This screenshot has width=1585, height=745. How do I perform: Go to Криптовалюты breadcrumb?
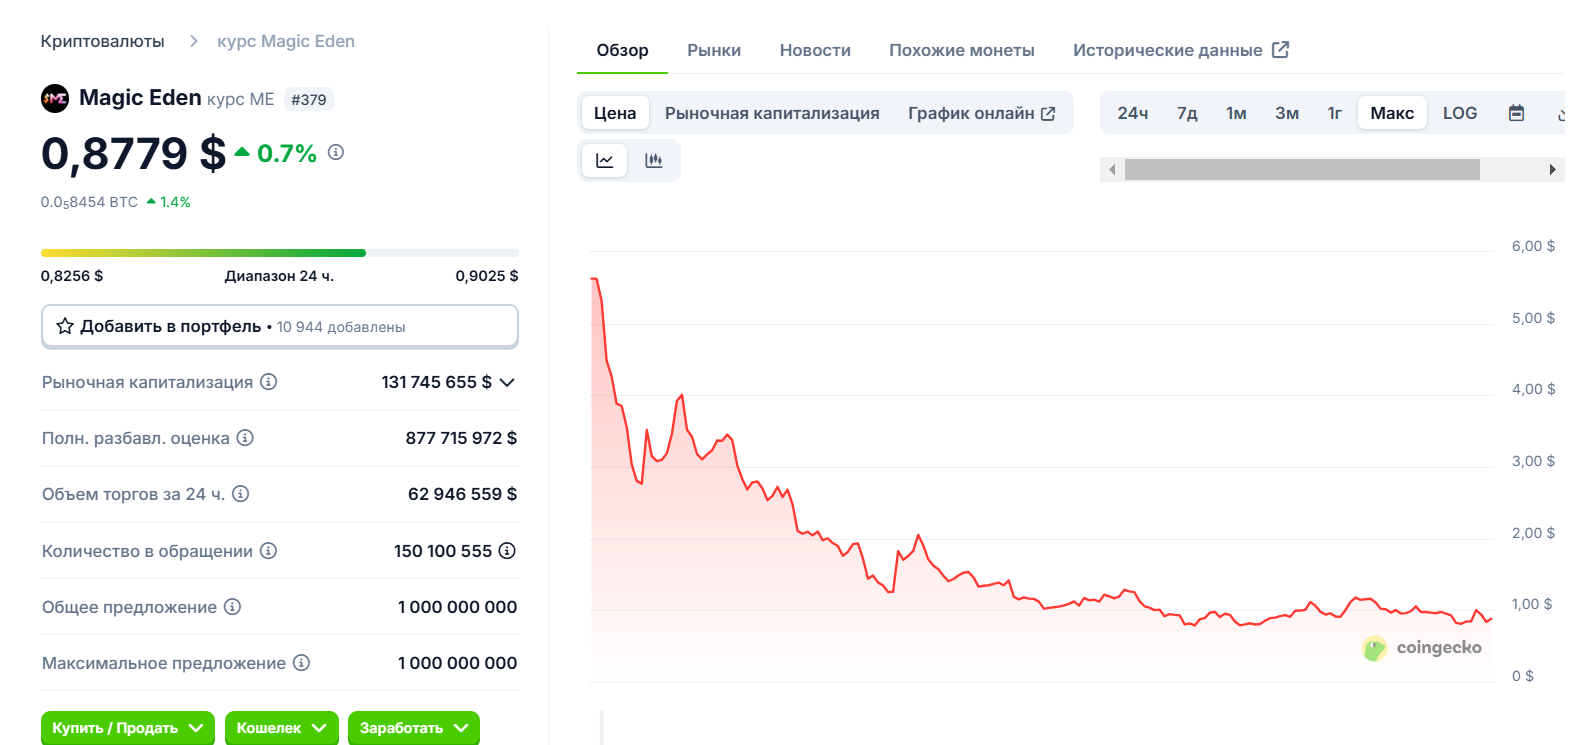tap(102, 41)
